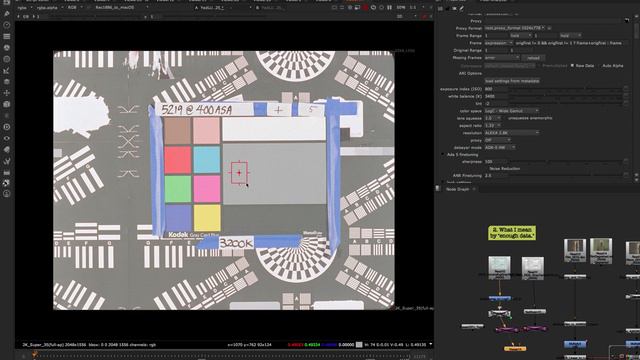Open the rgba.alpha channel dropdown
This screenshot has height=360, width=640.
click(x=49, y=8)
